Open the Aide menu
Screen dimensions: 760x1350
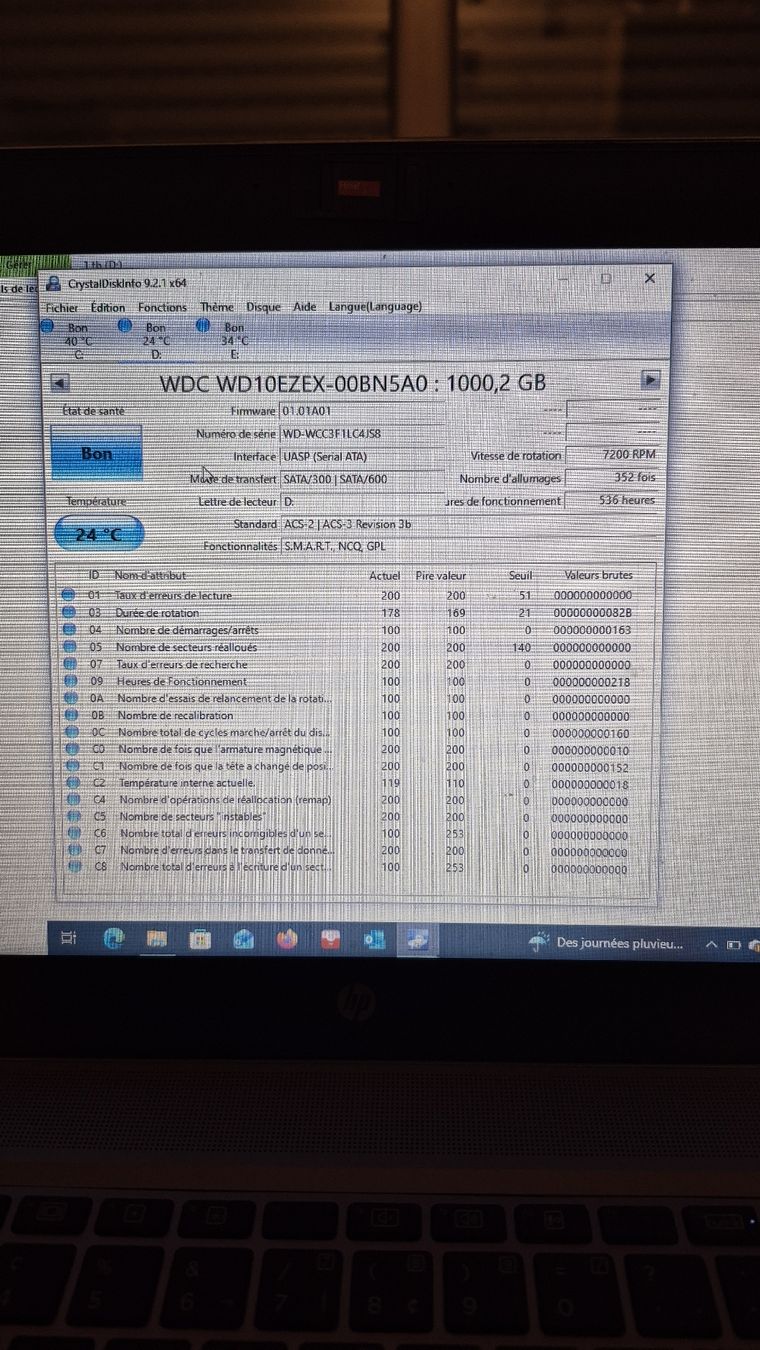pyautogui.click(x=305, y=307)
